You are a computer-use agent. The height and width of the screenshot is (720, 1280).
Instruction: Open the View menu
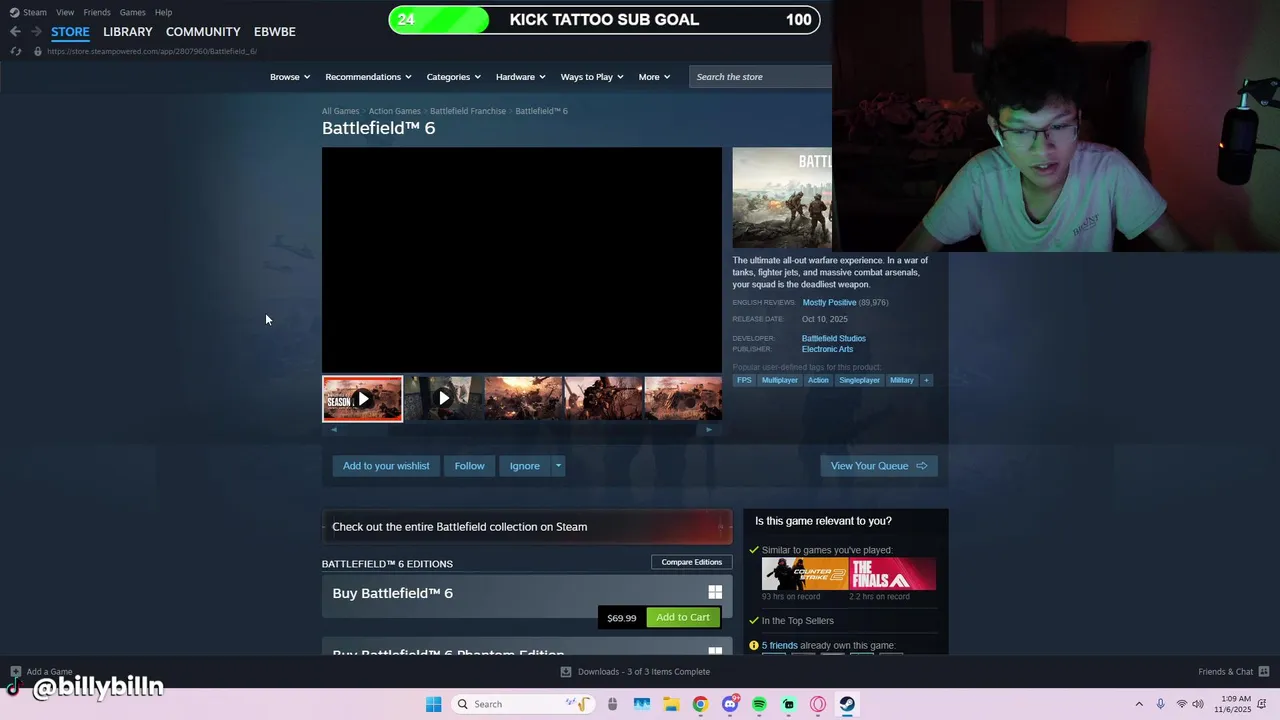point(65,12)
